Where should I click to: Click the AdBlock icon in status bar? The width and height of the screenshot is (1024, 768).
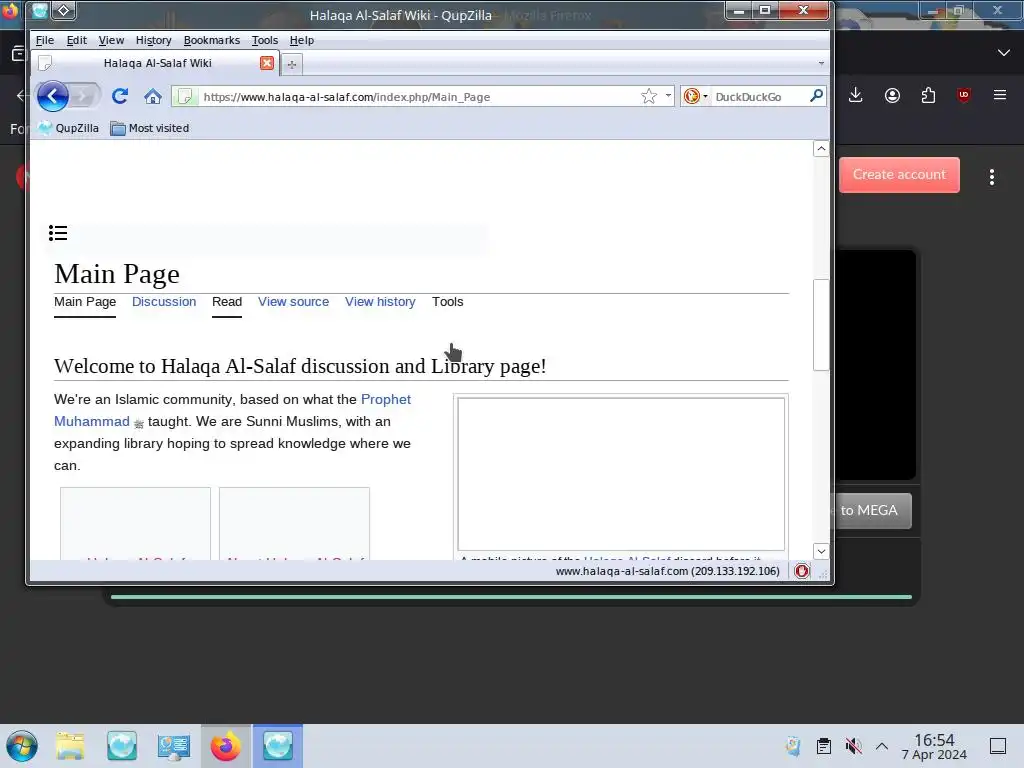(x=802, y=571)
